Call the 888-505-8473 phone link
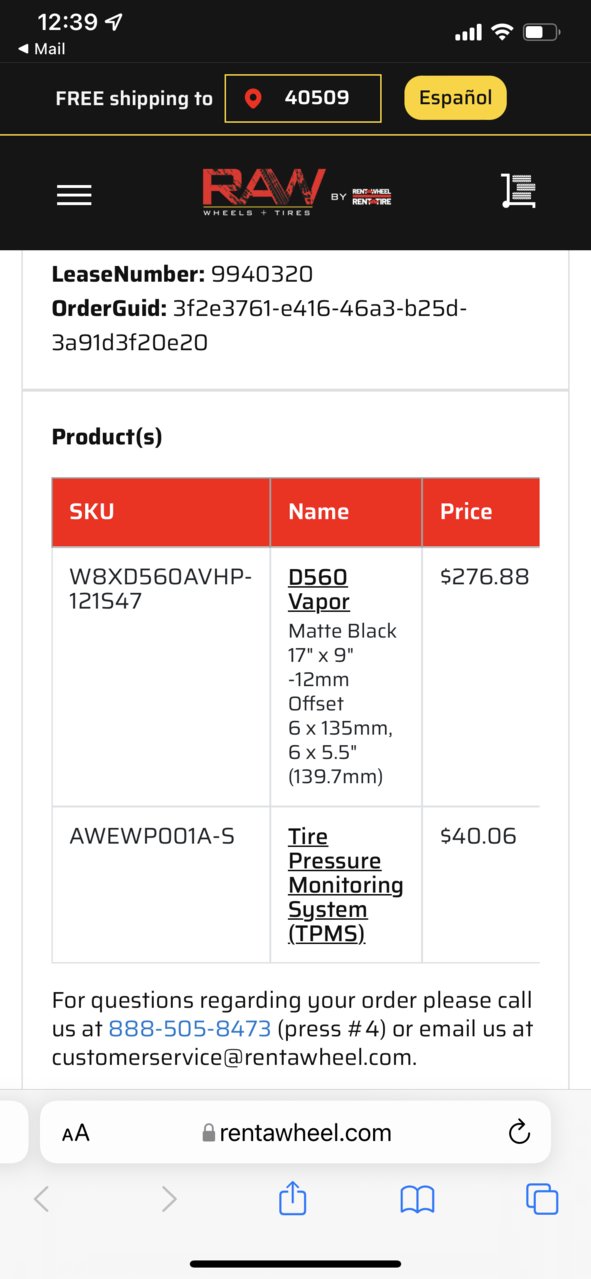The height and width of the screenshot is (1279, 591). 190,1028
